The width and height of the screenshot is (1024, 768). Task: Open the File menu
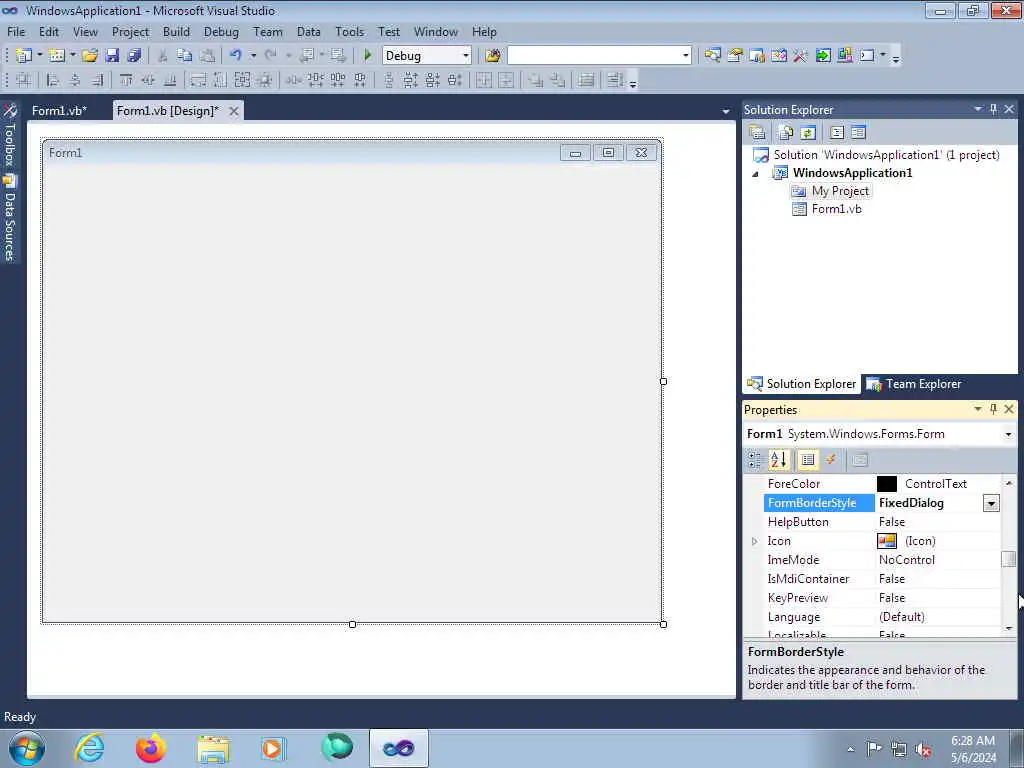click(16, 31)
